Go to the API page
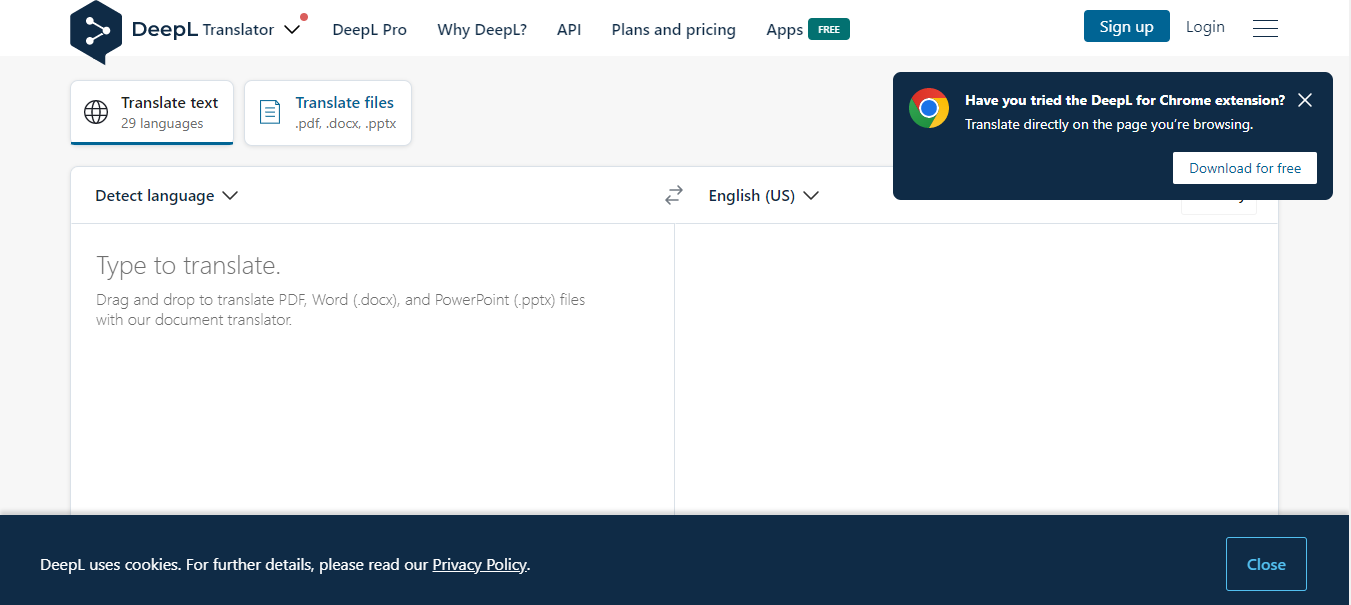Screen dimensions: 1351x605 [x=569, y=29]
